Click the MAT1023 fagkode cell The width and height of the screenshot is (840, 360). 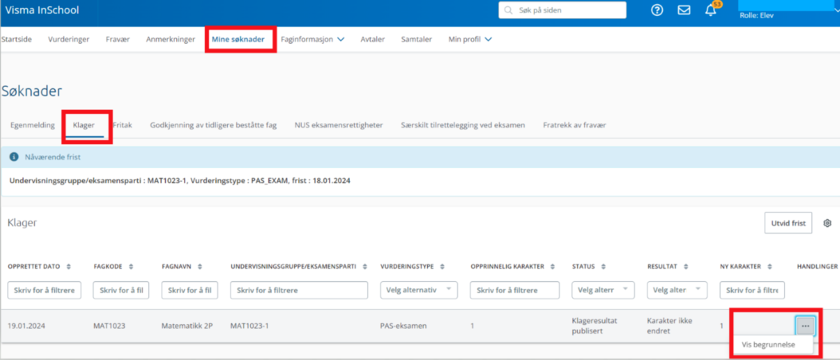pyautogui.click(x=109, y=325)
